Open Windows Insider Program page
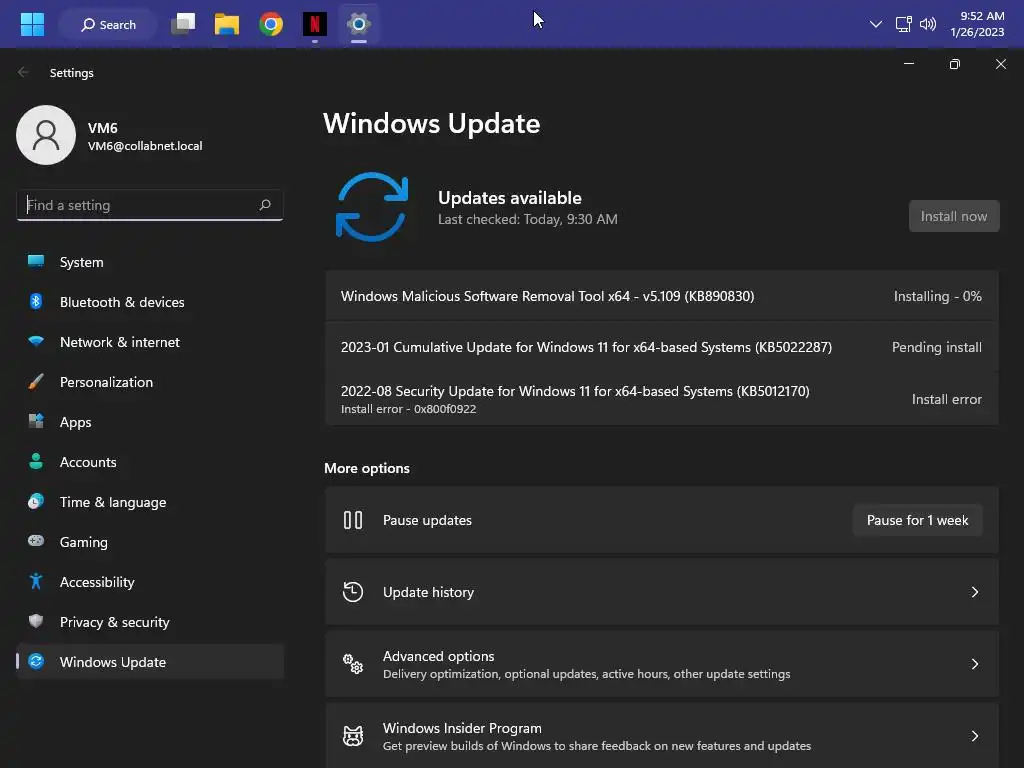The height and width of the screenshot is (768, 1024). coord(662,735)
